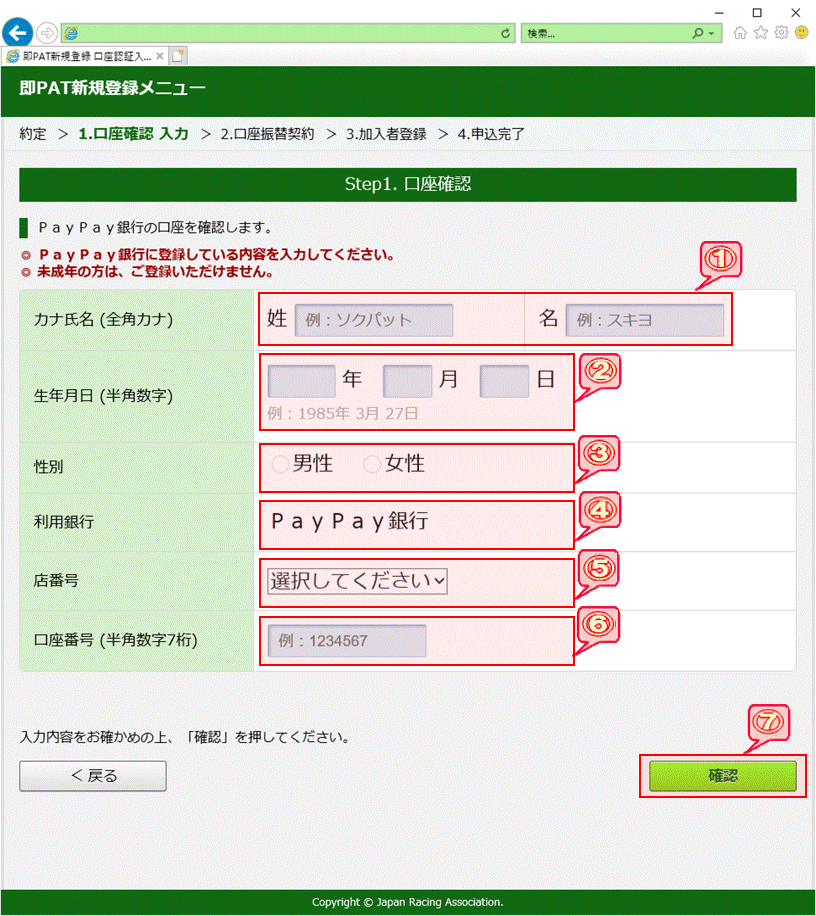Screen dimensions: 816x916
Task: Focus the birth year input field
Action: point(301,381)
